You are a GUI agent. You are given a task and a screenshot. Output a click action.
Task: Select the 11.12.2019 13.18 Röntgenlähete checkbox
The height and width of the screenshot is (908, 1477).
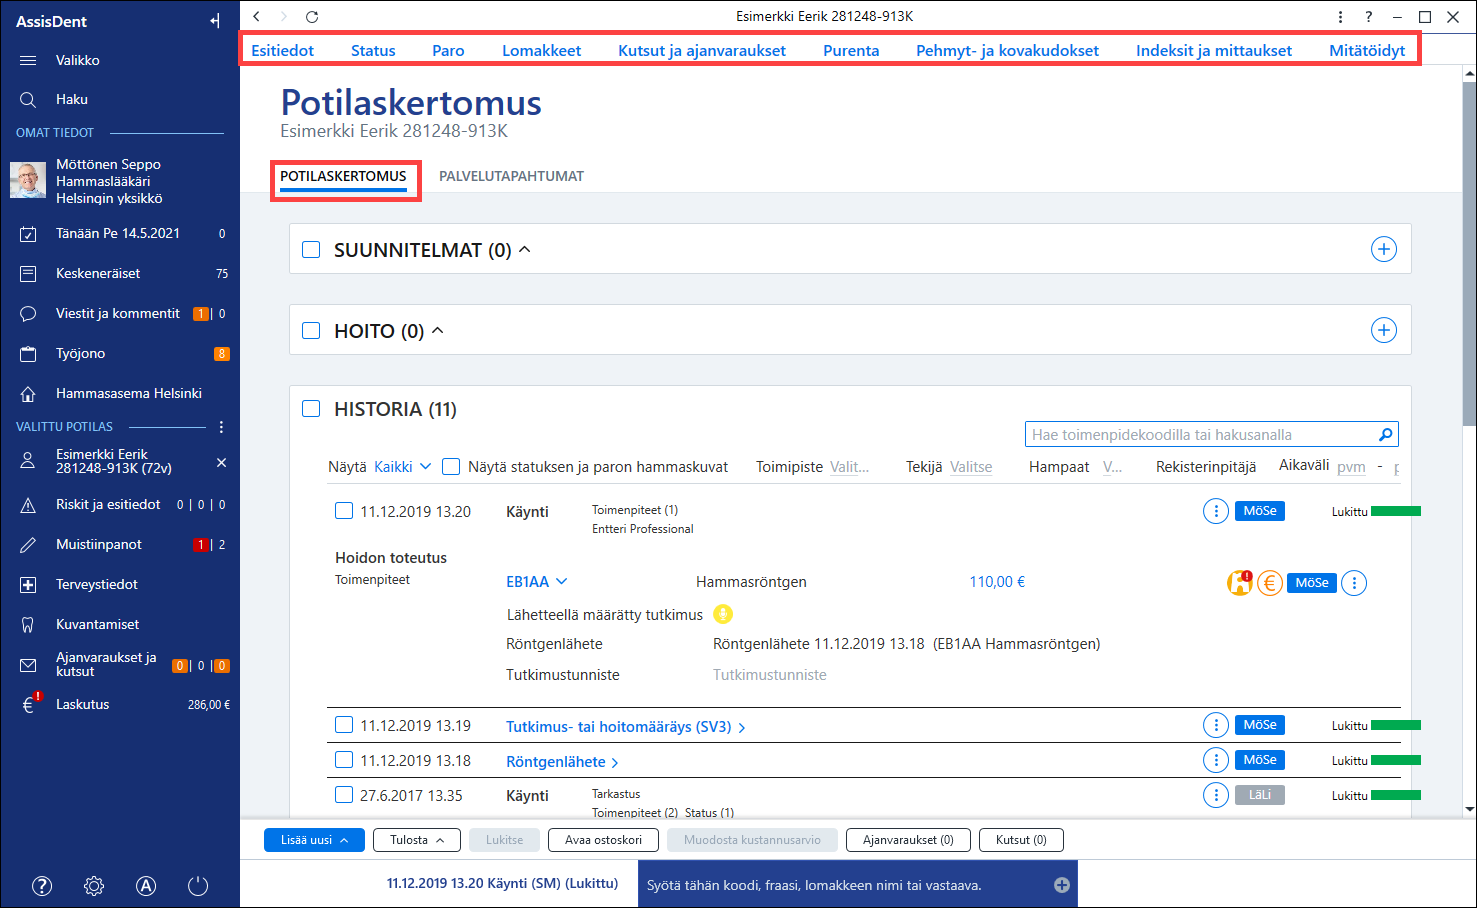point(344,760)
